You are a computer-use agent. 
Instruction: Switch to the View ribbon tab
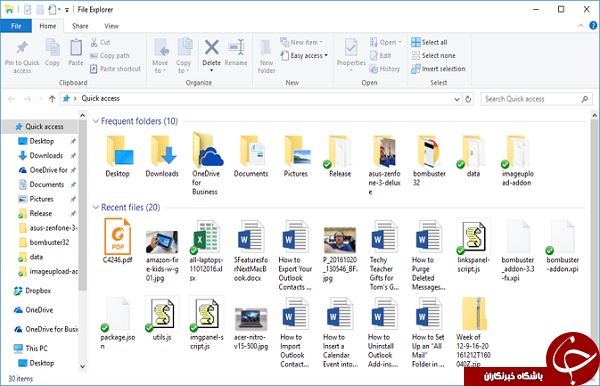[111, 26]
